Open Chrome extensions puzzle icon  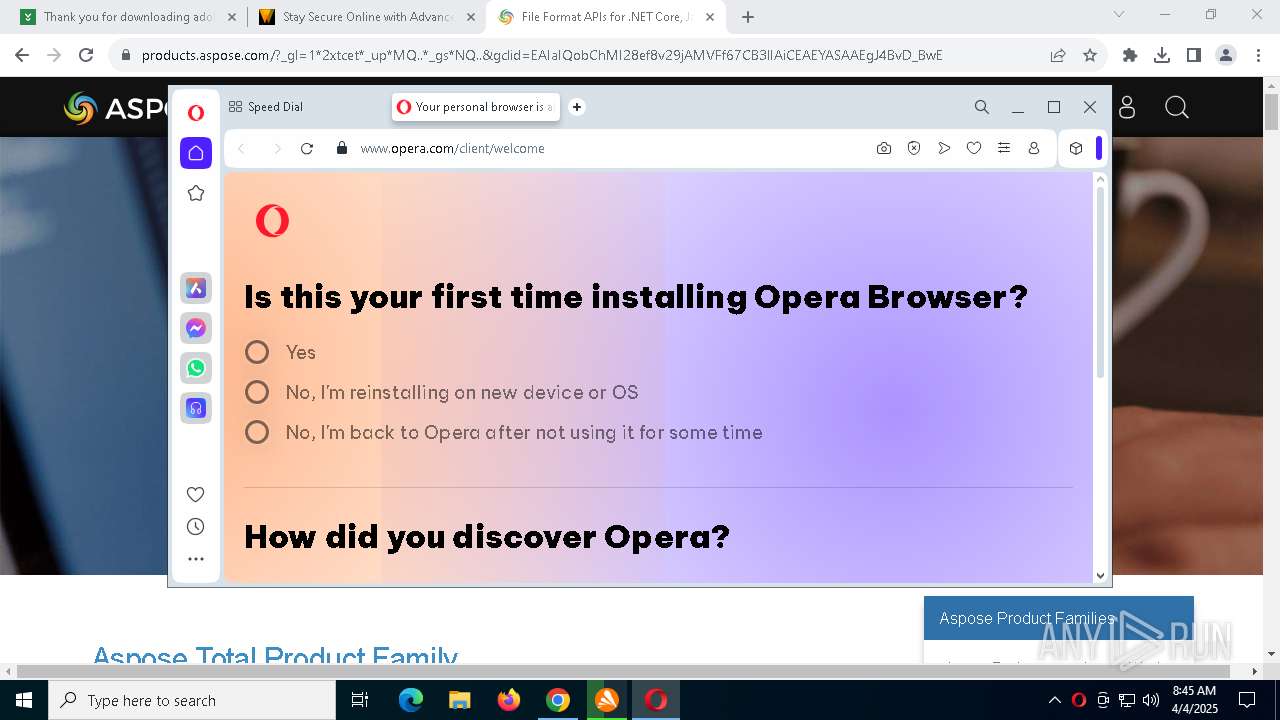(x=1130, y=56)
